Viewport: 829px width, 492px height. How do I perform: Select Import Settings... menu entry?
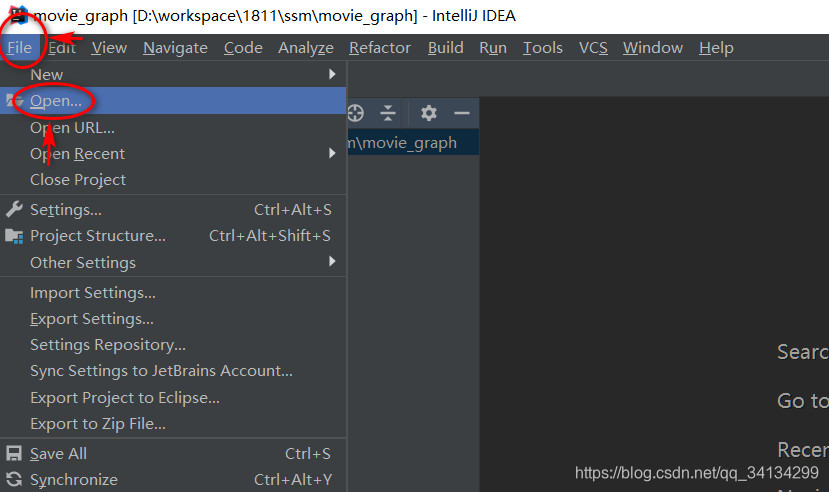tap(173, 292)
